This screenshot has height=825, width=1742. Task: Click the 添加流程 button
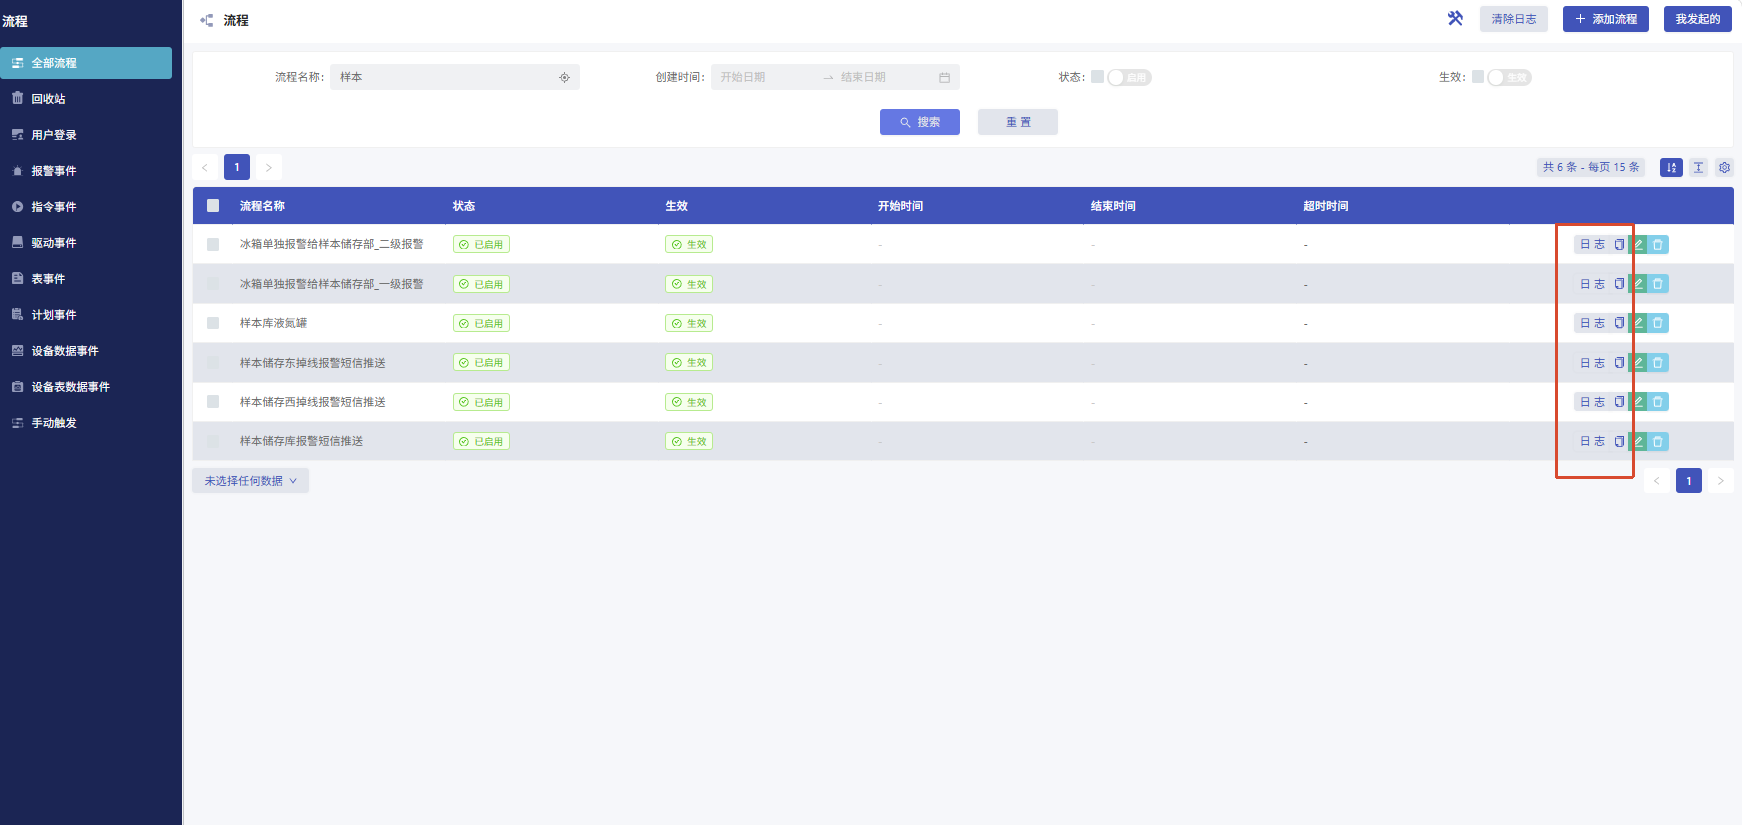pos(1606,19)
